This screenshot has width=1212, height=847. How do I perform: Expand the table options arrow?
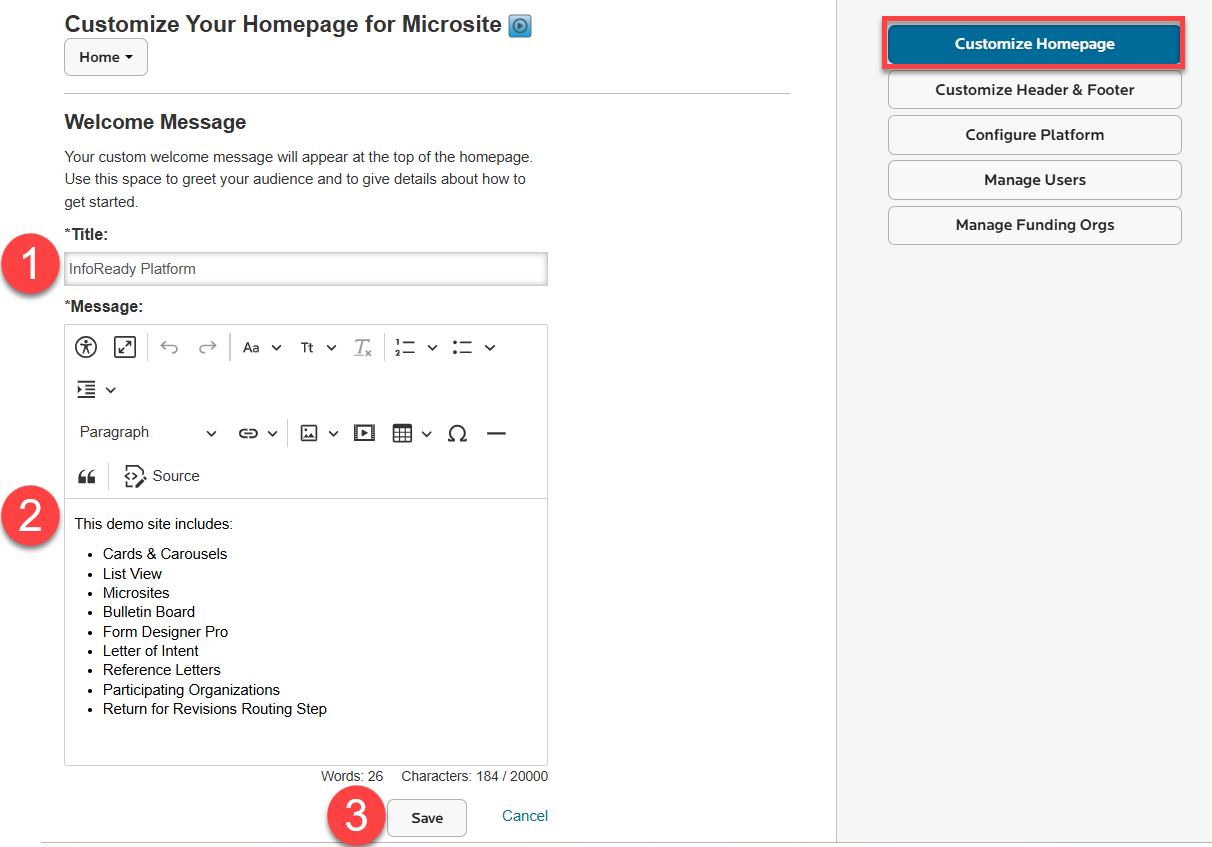click(427, 434)
